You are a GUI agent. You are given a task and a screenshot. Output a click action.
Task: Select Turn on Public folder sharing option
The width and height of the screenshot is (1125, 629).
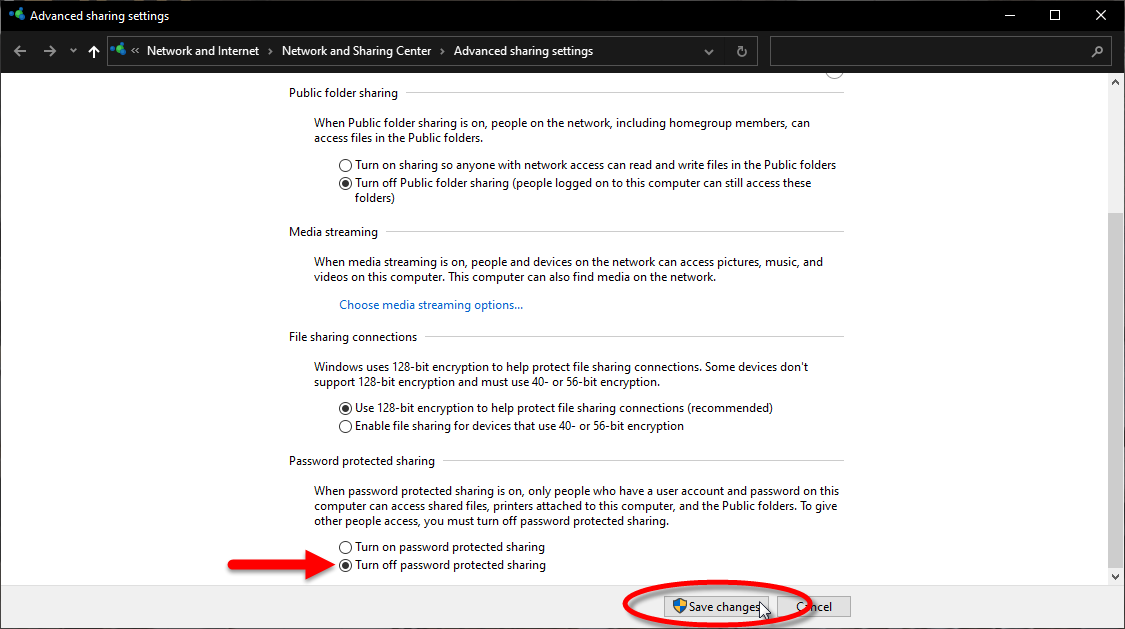[x=346, y=165]
